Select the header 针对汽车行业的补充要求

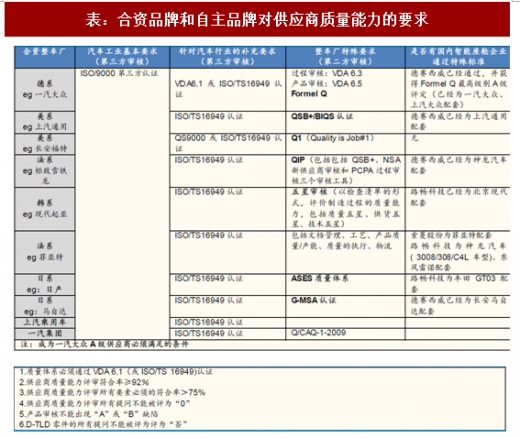[228, 57]
